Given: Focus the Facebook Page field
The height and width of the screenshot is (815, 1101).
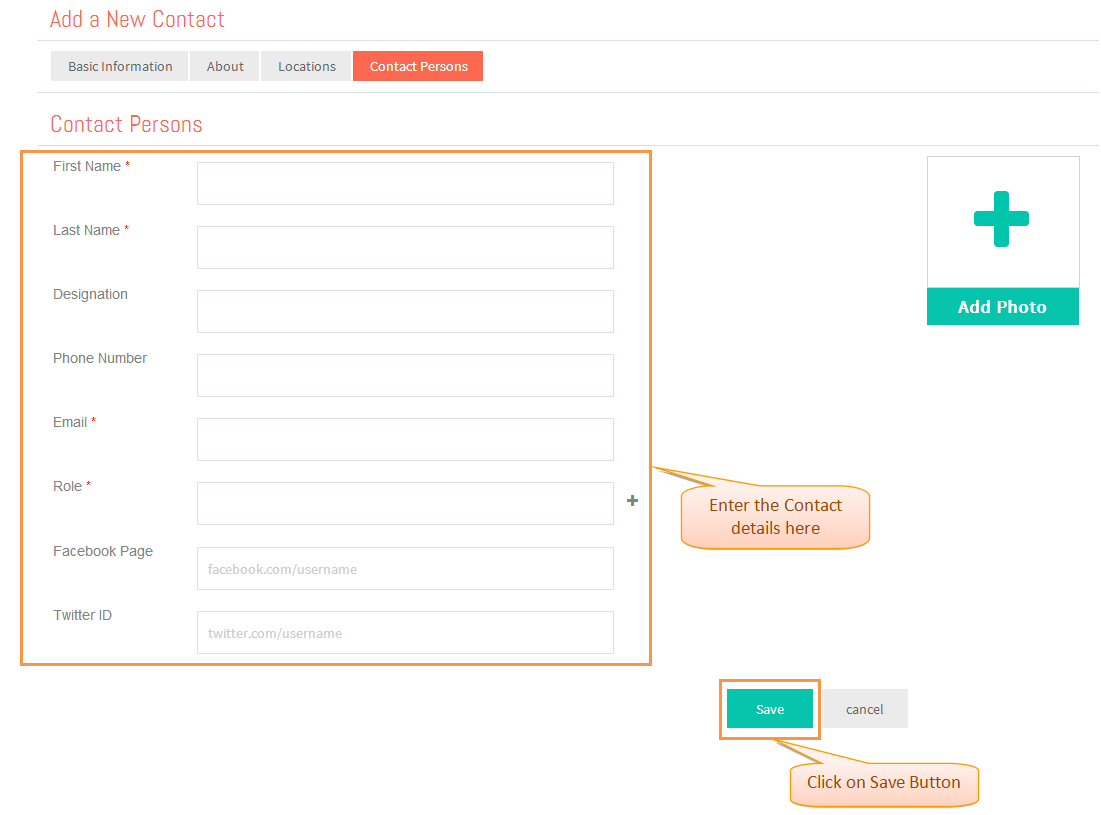Looking at the screenshot, I should coord(405,569).
